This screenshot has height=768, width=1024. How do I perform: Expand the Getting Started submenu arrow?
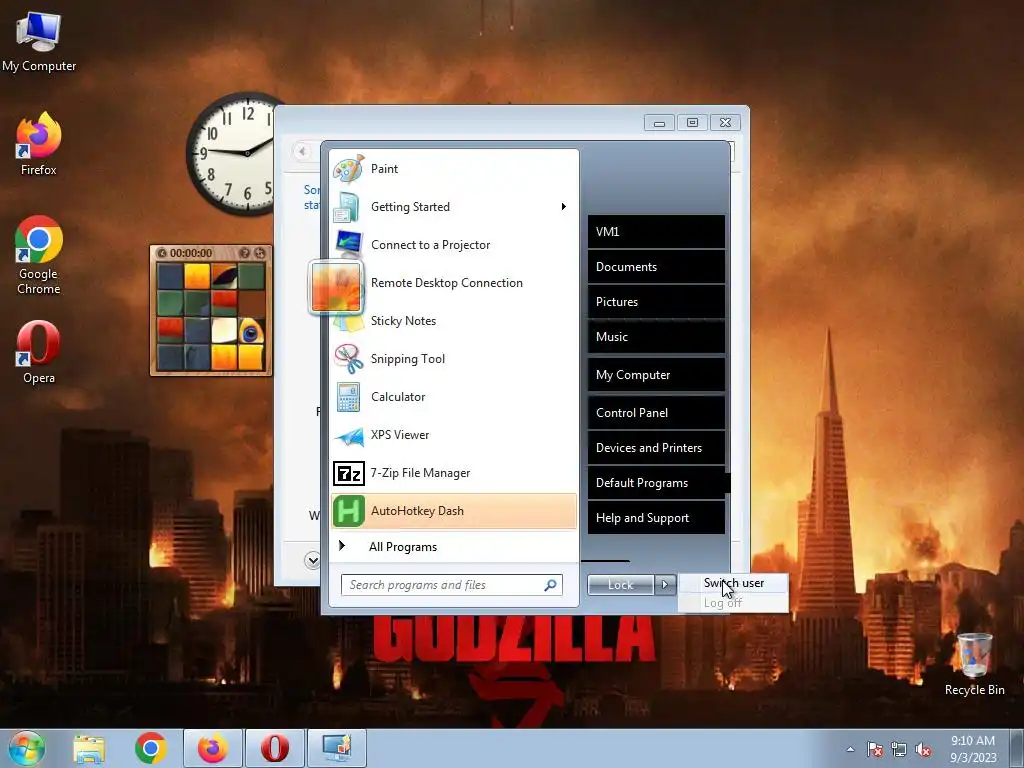(563, 207)
